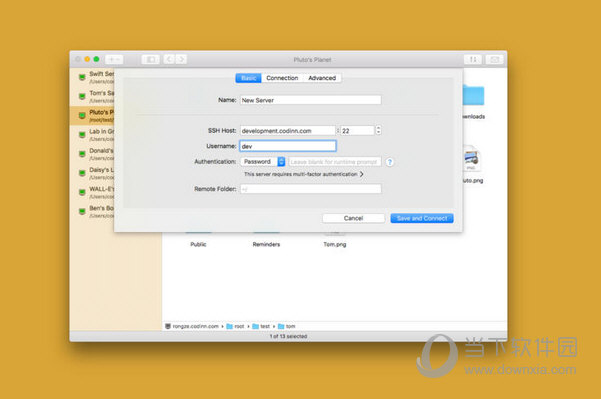This screenshot has width=601, height=399.
Task: Select the Swift server icon in sidebar
Action: click(82, 77)
